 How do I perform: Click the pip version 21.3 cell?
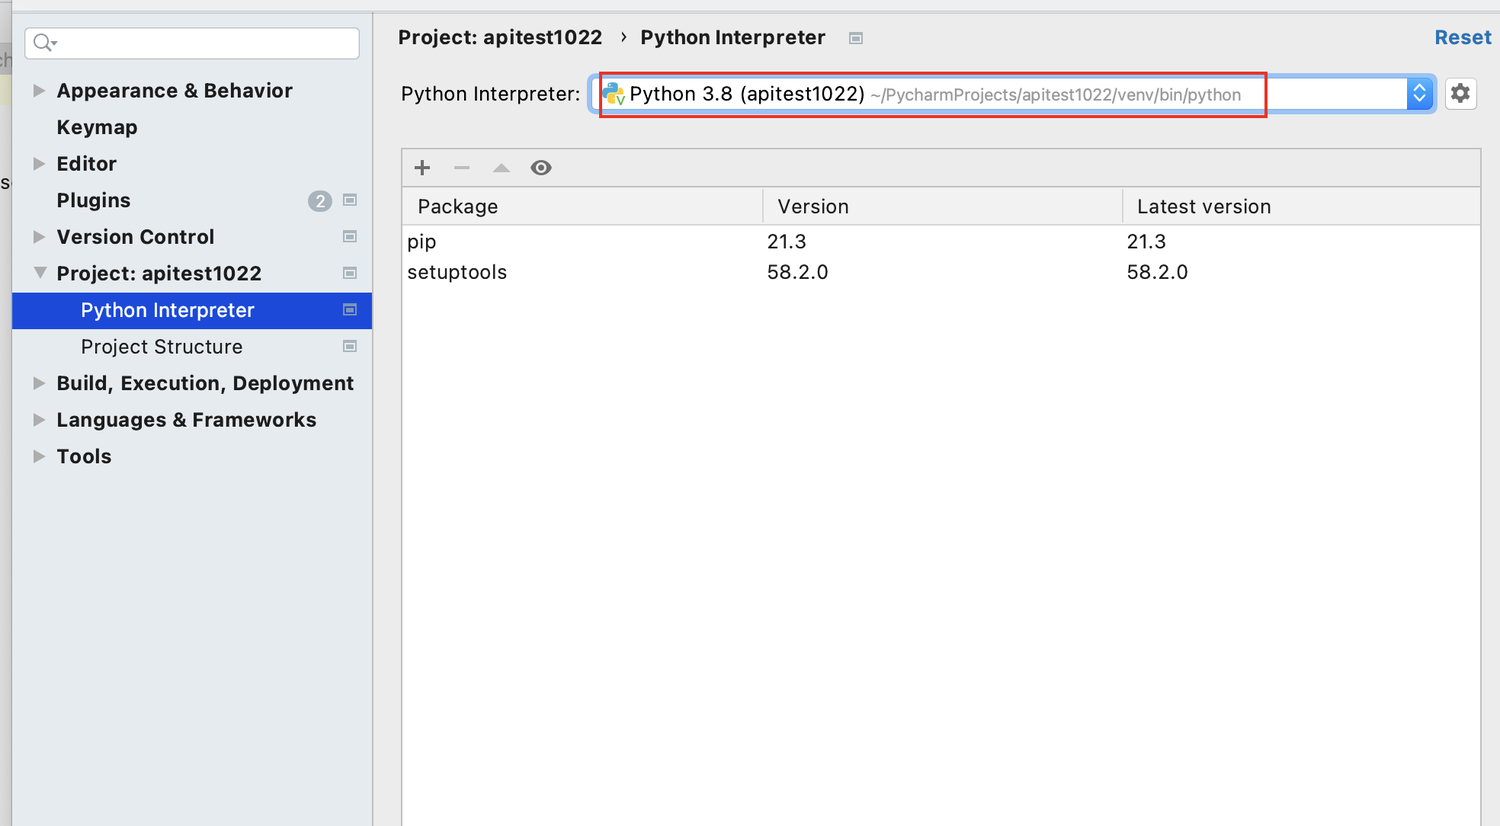786,241
